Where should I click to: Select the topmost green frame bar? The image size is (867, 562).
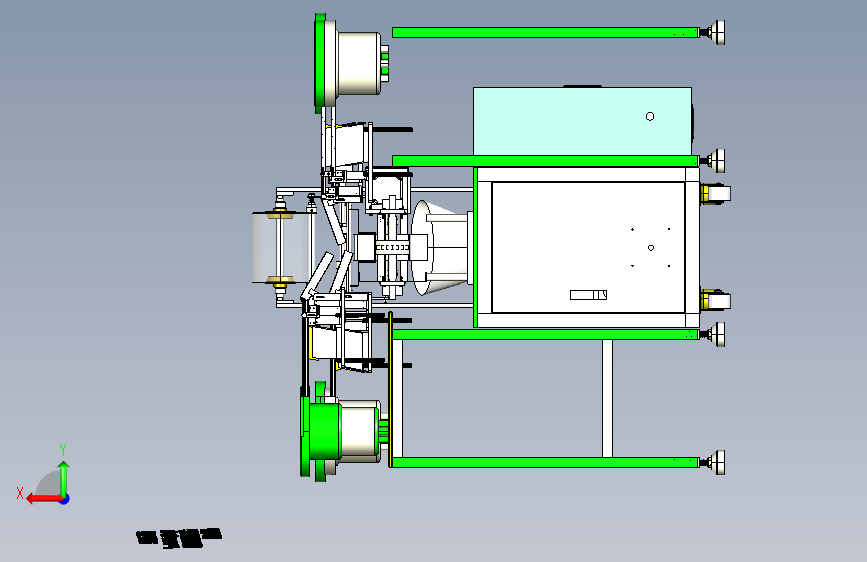(x=545, y=33)
